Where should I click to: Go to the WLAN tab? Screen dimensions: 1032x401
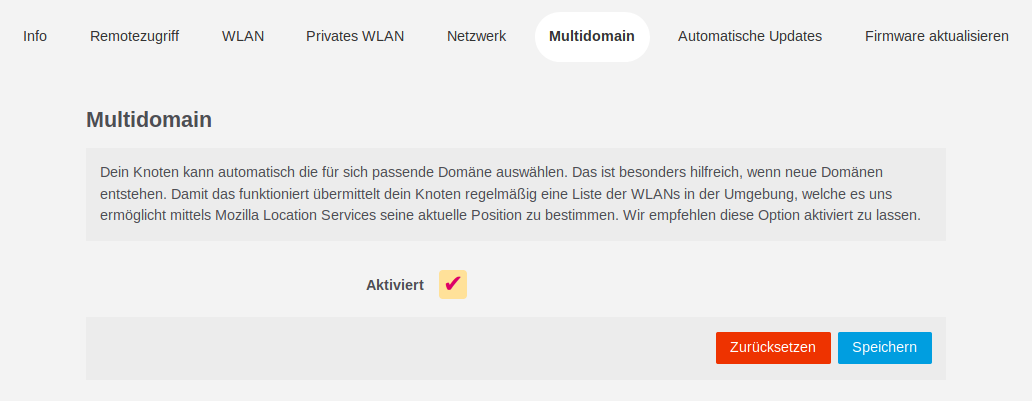(x=243, y=36)
